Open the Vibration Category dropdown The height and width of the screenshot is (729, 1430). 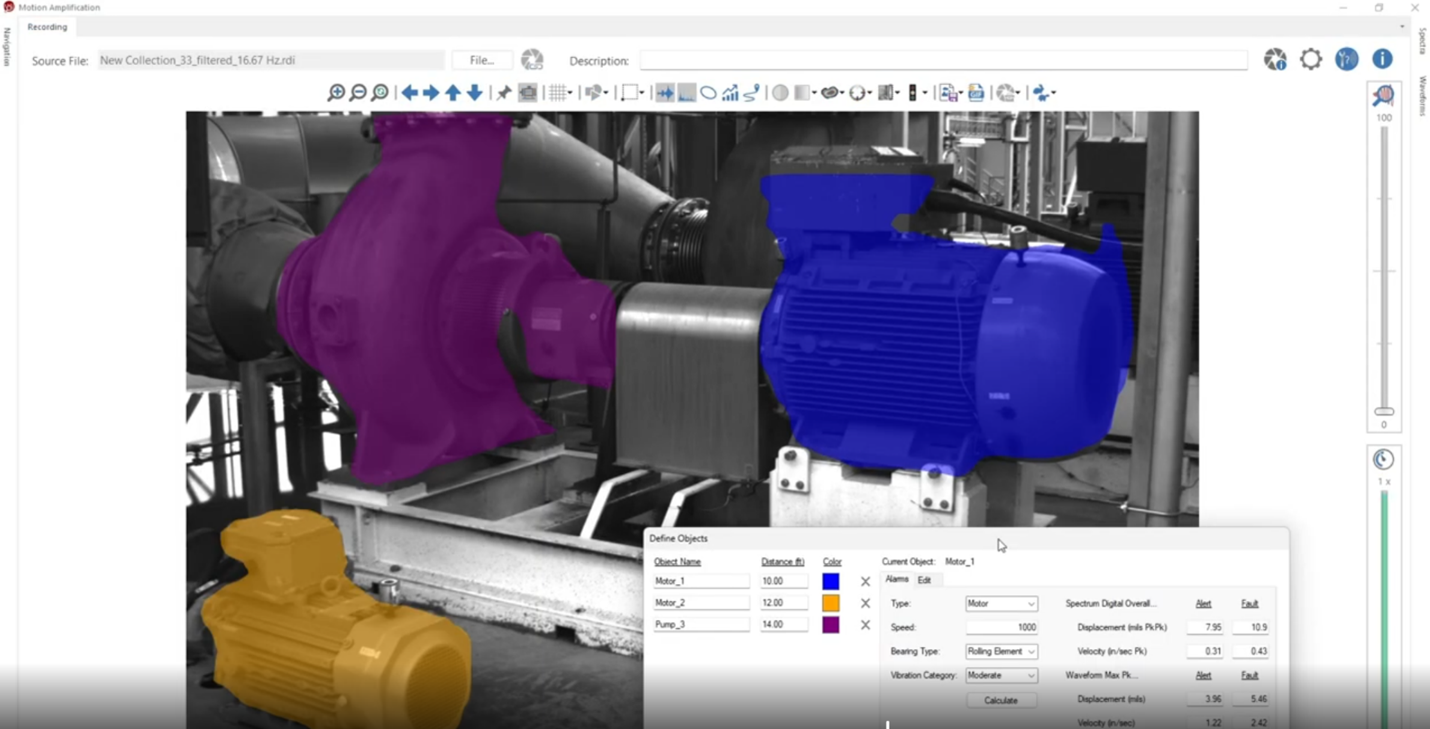tap(1001, 676)
